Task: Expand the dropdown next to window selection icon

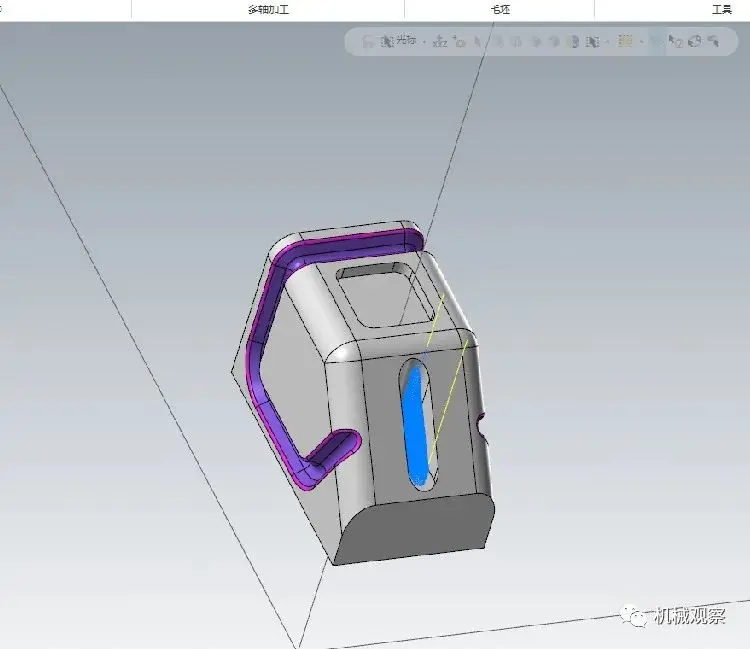Action: click(x=607, y=42)
